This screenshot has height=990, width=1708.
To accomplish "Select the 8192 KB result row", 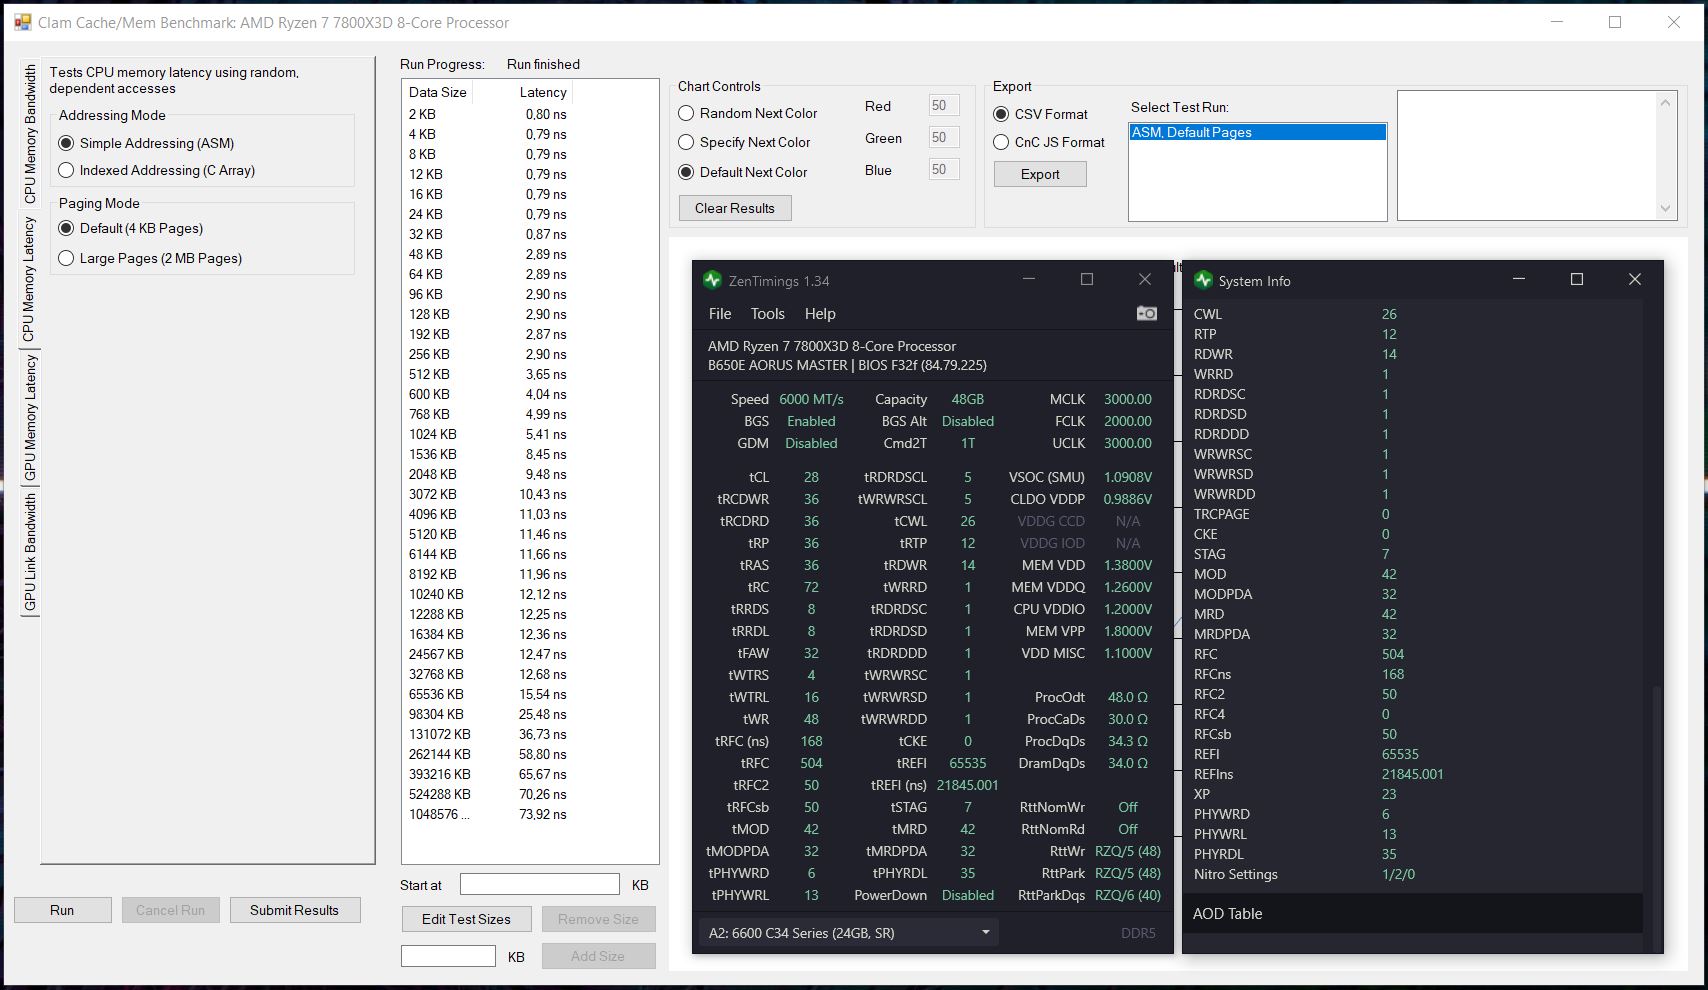I will 488,574.
